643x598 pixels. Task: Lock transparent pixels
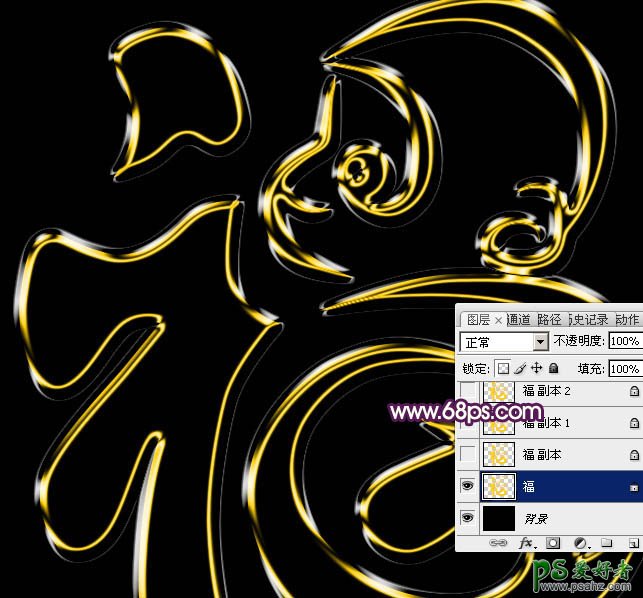point(504,368)
